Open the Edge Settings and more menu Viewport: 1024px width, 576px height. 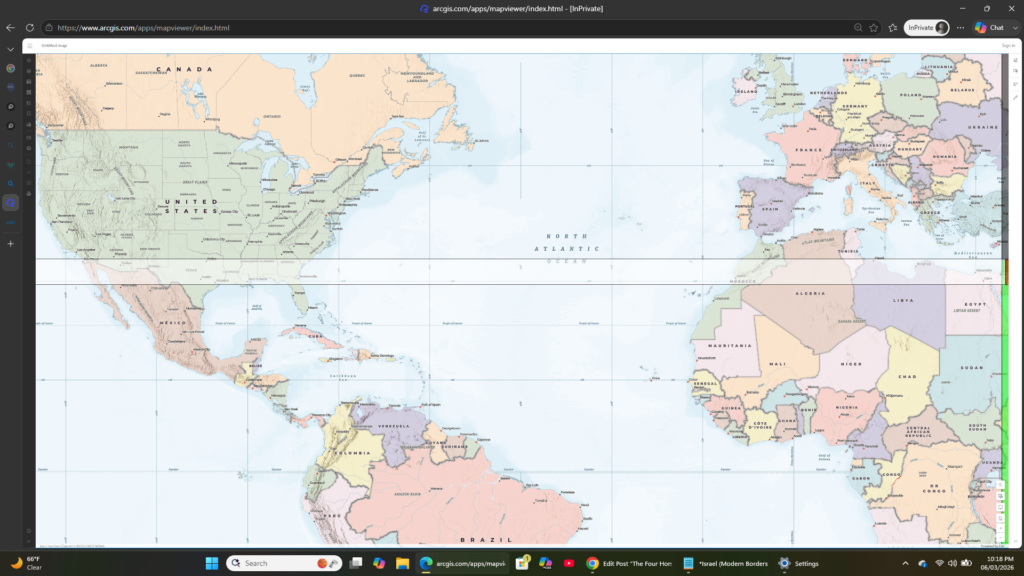pyautogui.click(x=960, y=27)
